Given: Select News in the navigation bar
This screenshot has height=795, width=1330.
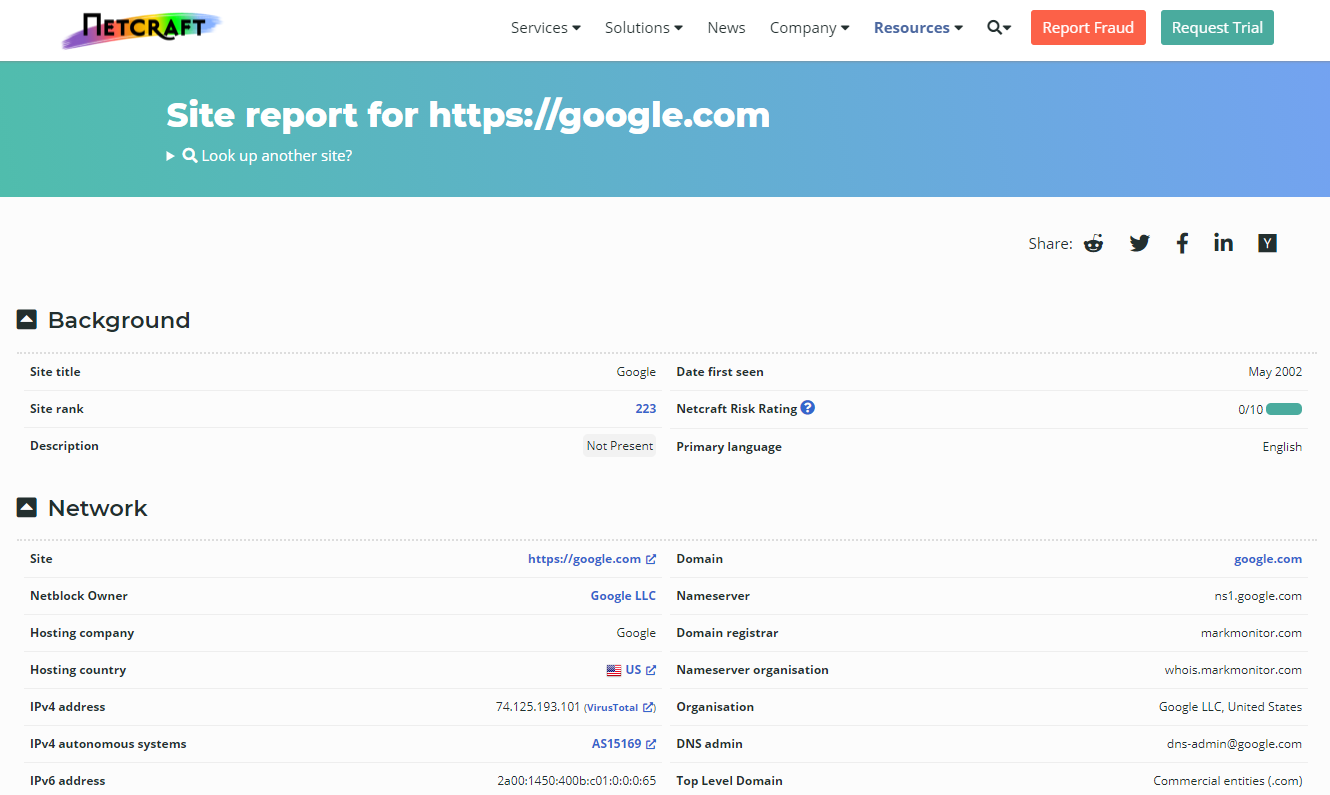Looking at the screenshot, I should point(726,27).
